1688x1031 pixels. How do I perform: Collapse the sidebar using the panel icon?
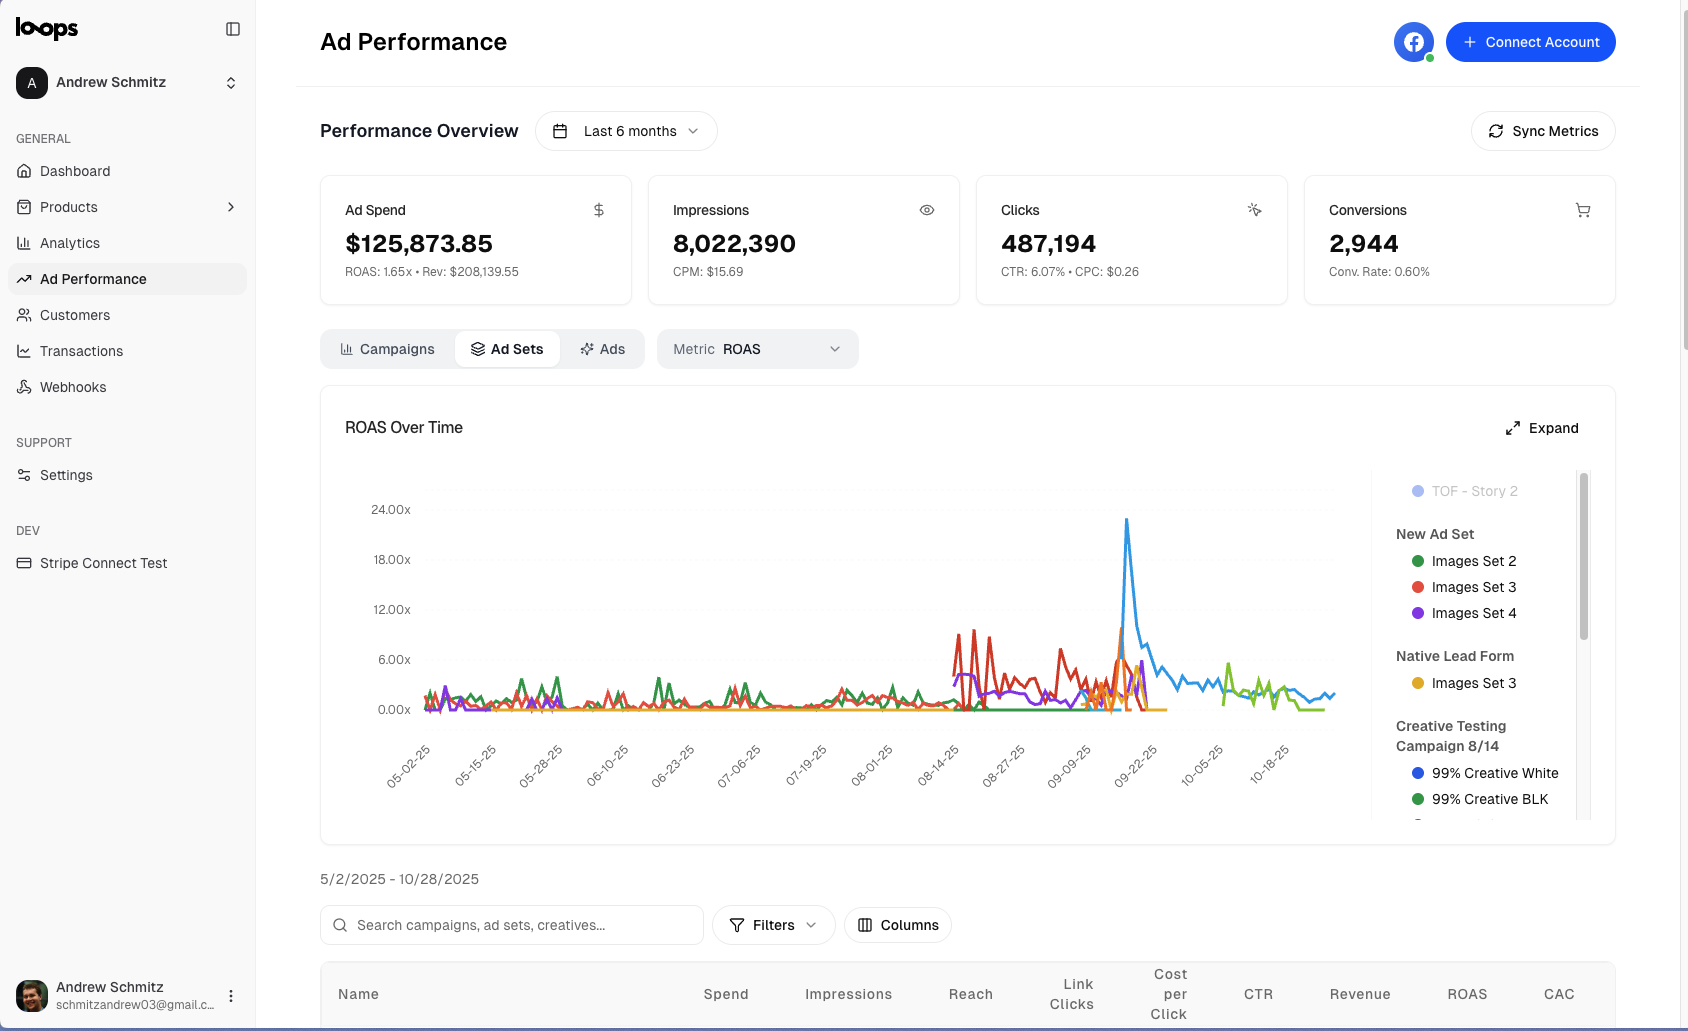tap(233, 29)
